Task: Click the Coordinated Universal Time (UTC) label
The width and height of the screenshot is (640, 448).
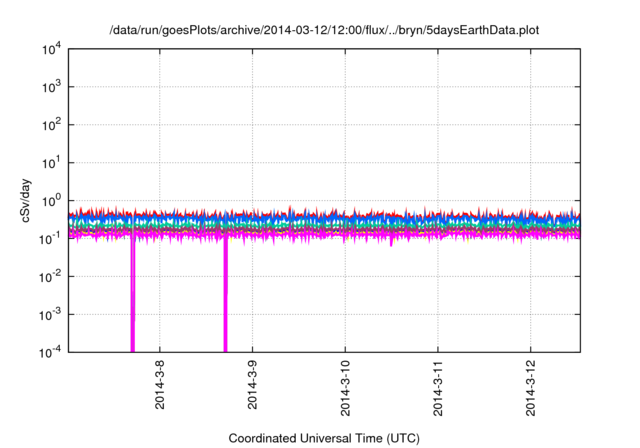Action: pos(324,438)
